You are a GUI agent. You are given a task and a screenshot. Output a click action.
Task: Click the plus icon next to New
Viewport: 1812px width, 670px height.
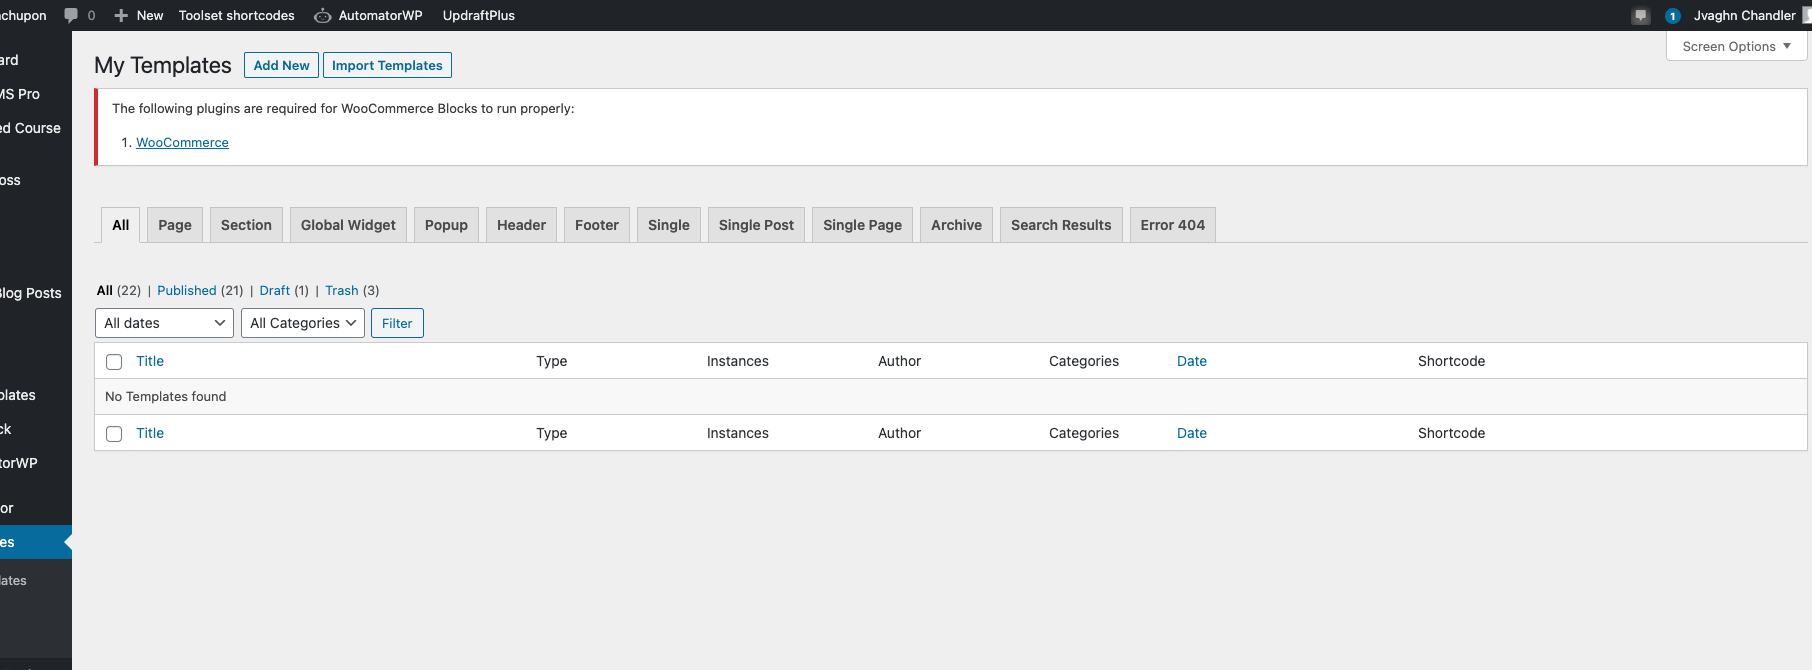click(121, 15)
